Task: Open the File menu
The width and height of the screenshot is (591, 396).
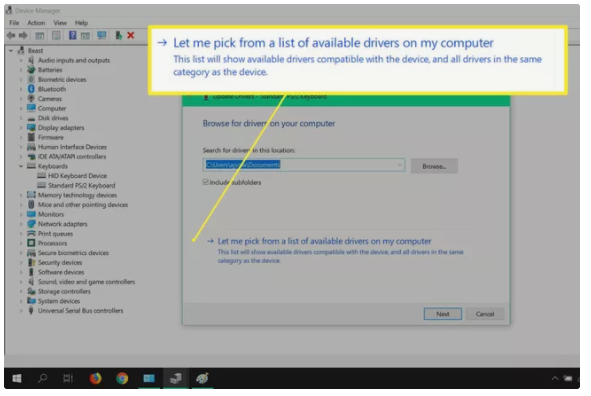Action: pyautogui.click(x=14, y=23)
